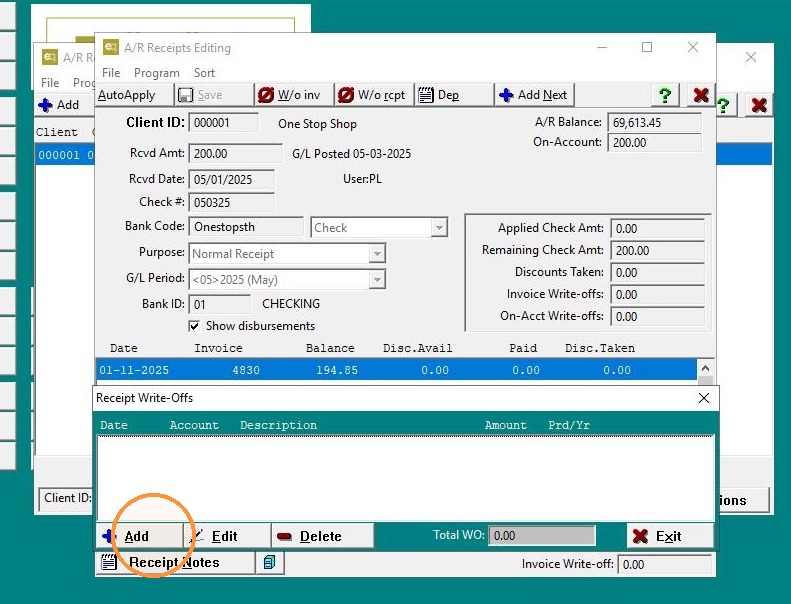Image resolution: width=791 pixels, height=604 pixels.
Task: Click the G/L Posted 05-03-2025 text
Action: pyautogui.click(x=352, y=154)
